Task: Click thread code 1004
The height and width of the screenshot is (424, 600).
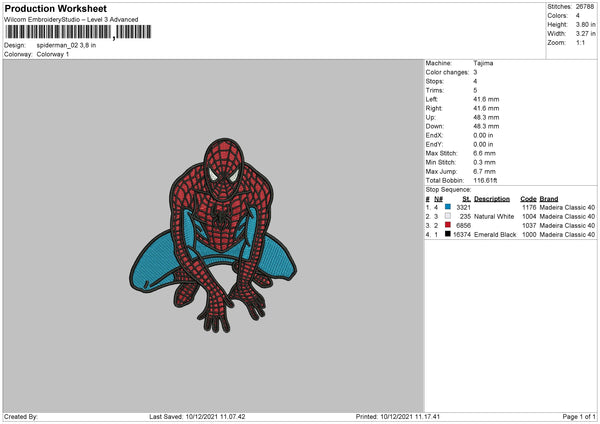Action: (529, 217)
